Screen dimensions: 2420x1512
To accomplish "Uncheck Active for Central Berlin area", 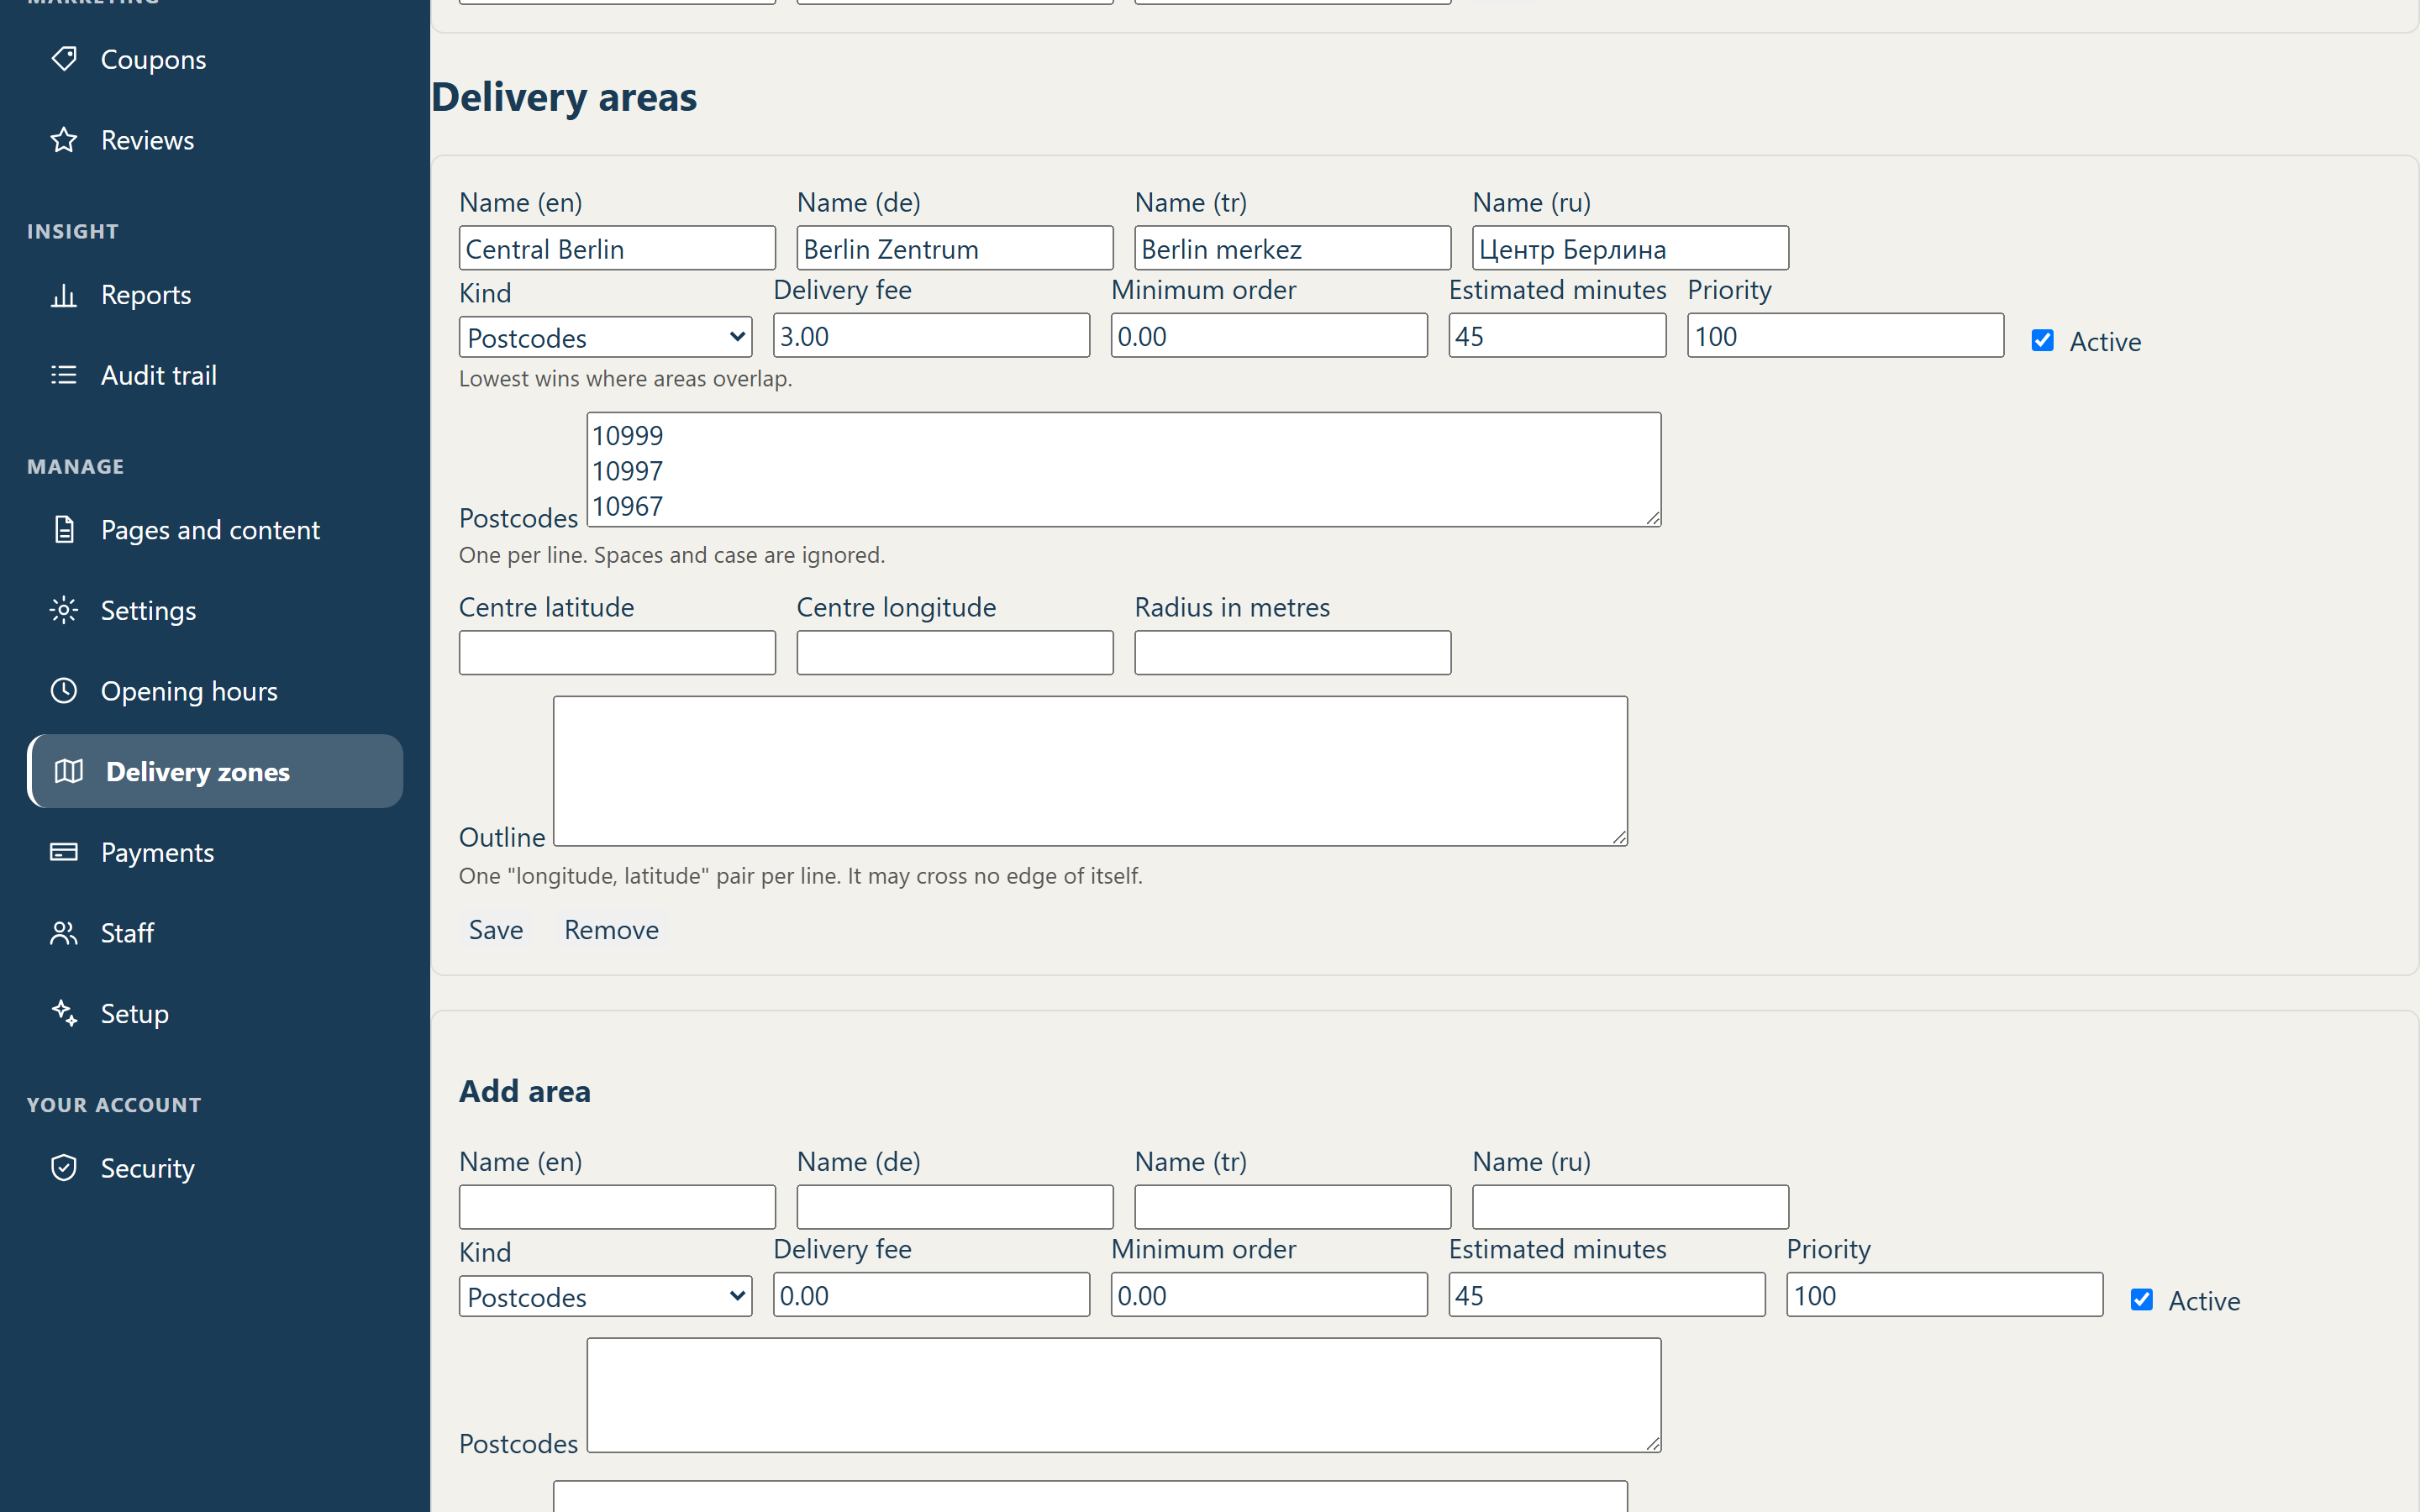I will (2043, 341).
